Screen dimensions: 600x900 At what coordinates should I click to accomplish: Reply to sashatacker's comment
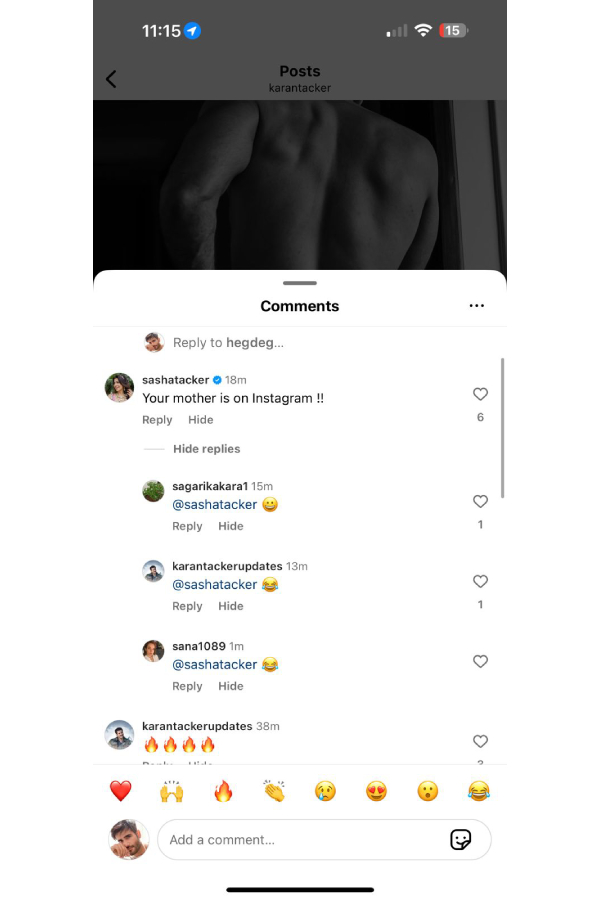coord(157,419)
